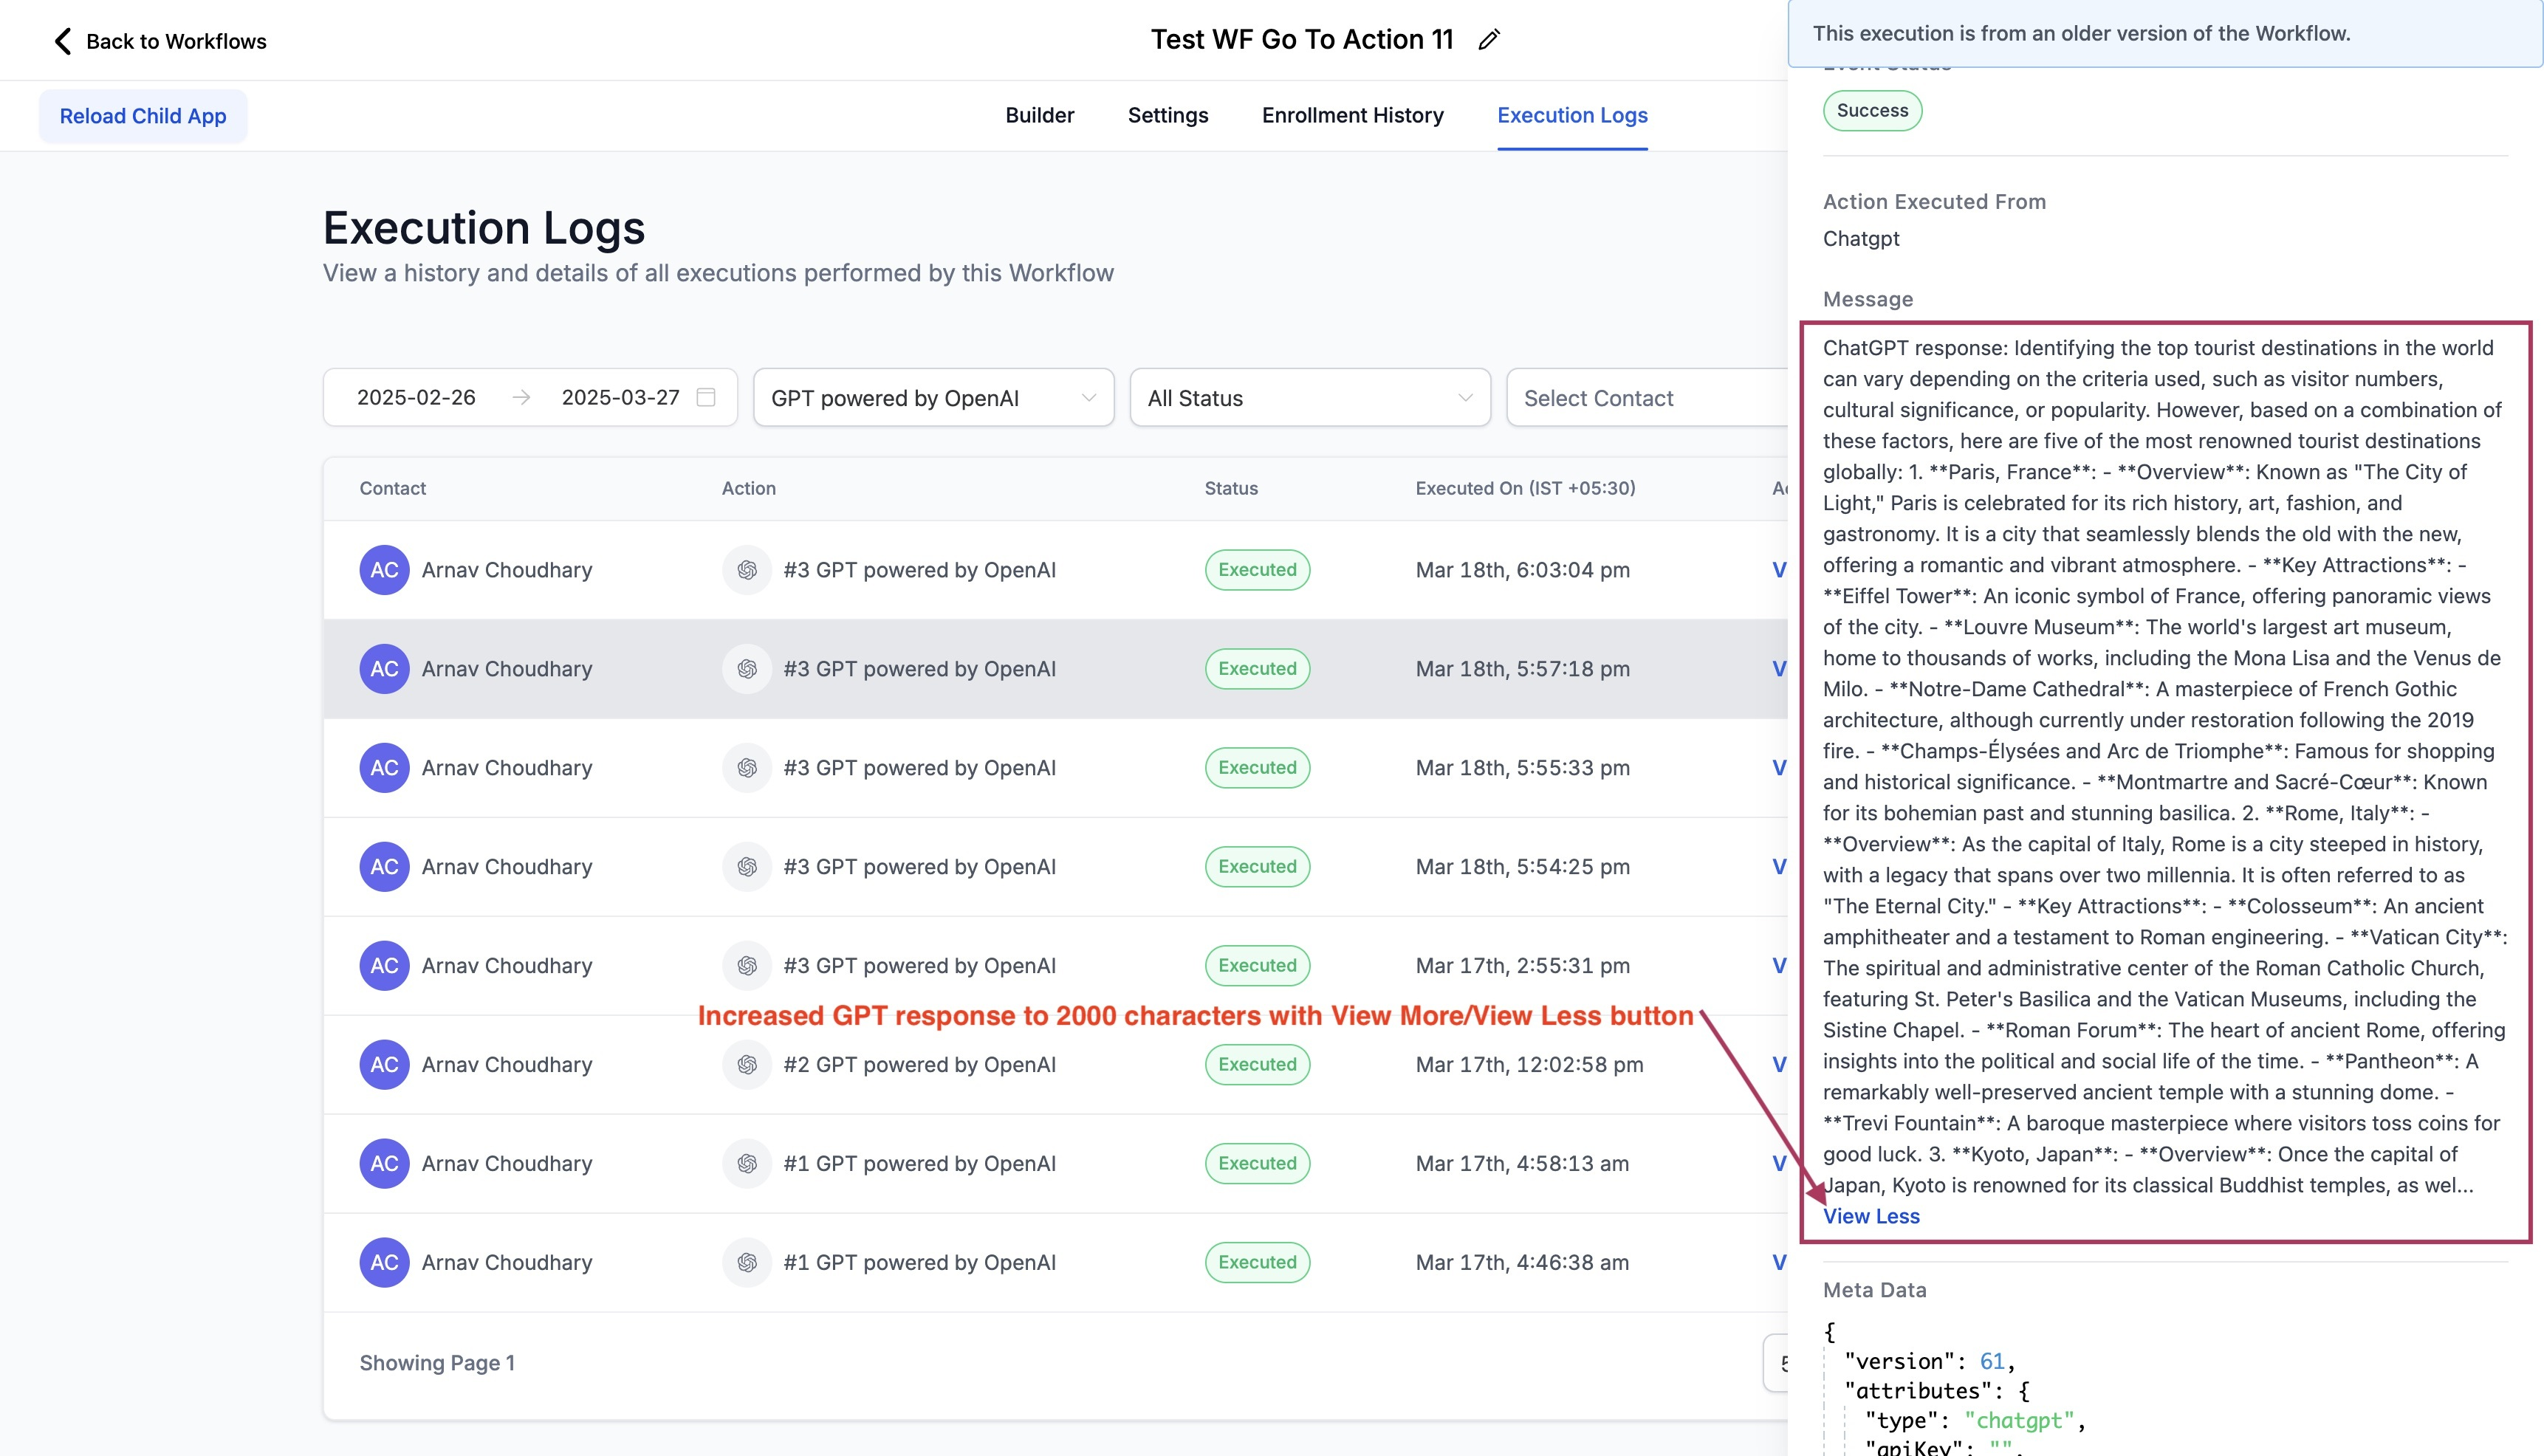2544x1456 pixels.
Task: Click OpenAI icon in 6:03:04 pm row
Action: point(746,570)
